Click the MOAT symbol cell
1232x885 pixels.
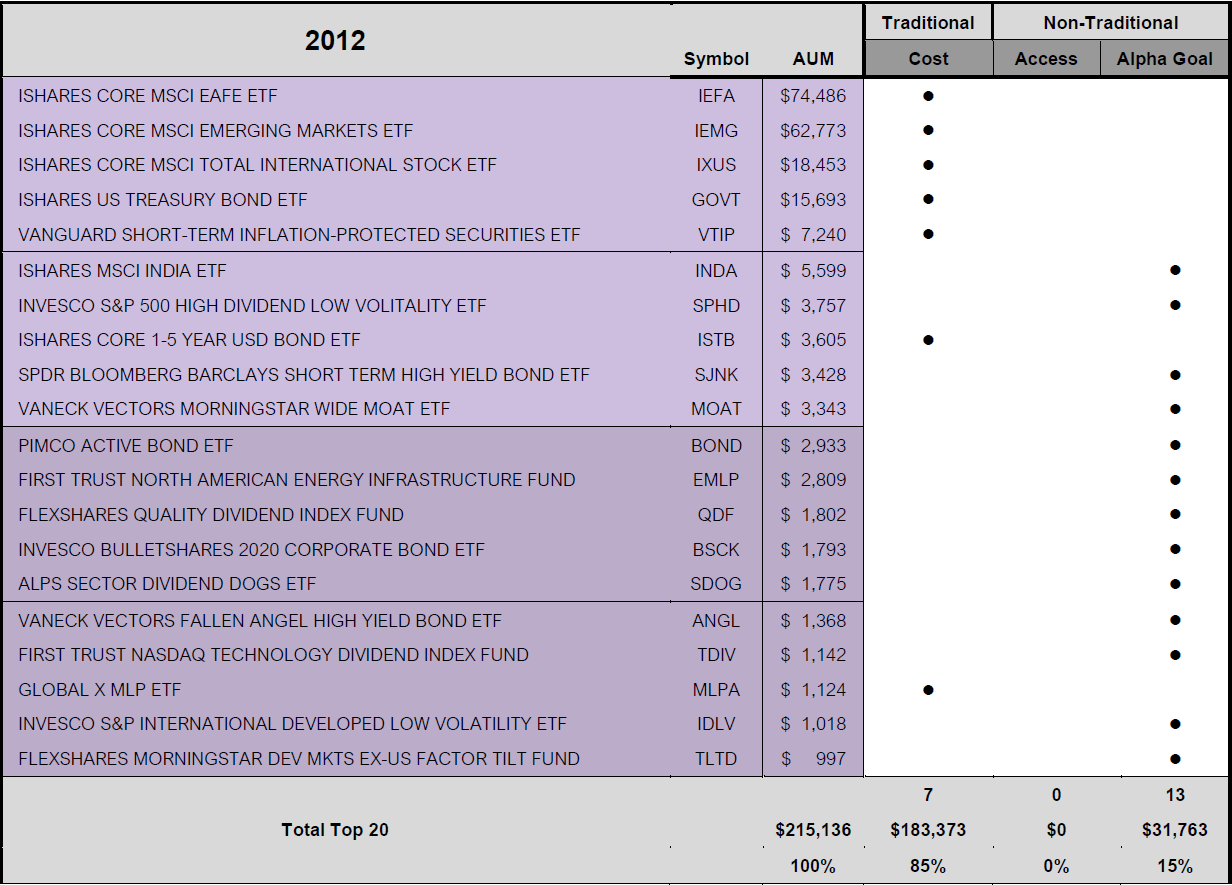click(x=716, y=409)
